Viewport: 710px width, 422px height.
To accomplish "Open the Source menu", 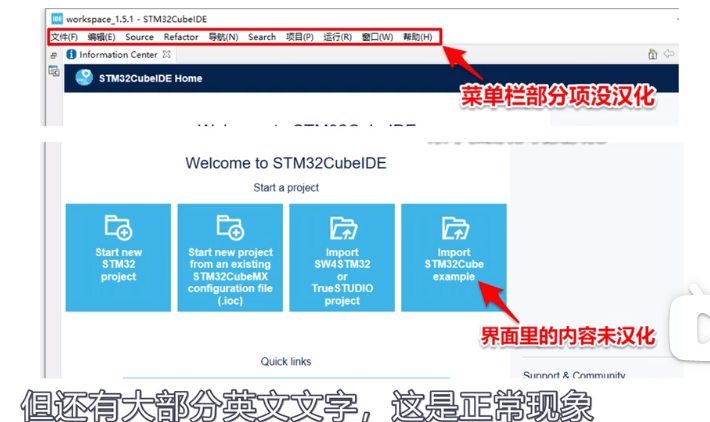I will coord(139,37).
